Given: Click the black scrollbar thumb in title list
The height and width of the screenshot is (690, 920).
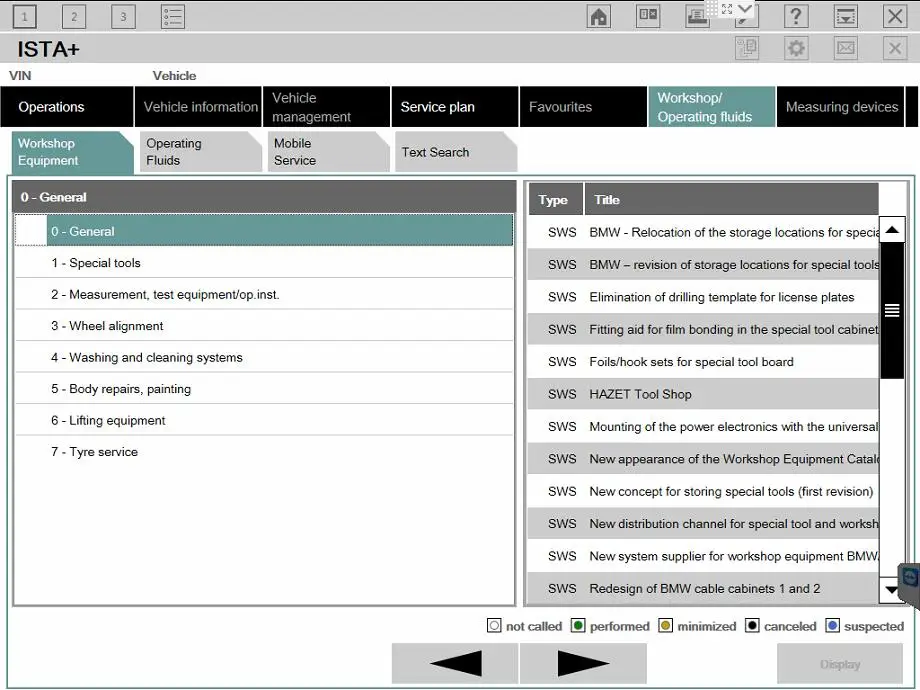Looking at the screenshot, I should click(891, 310).
